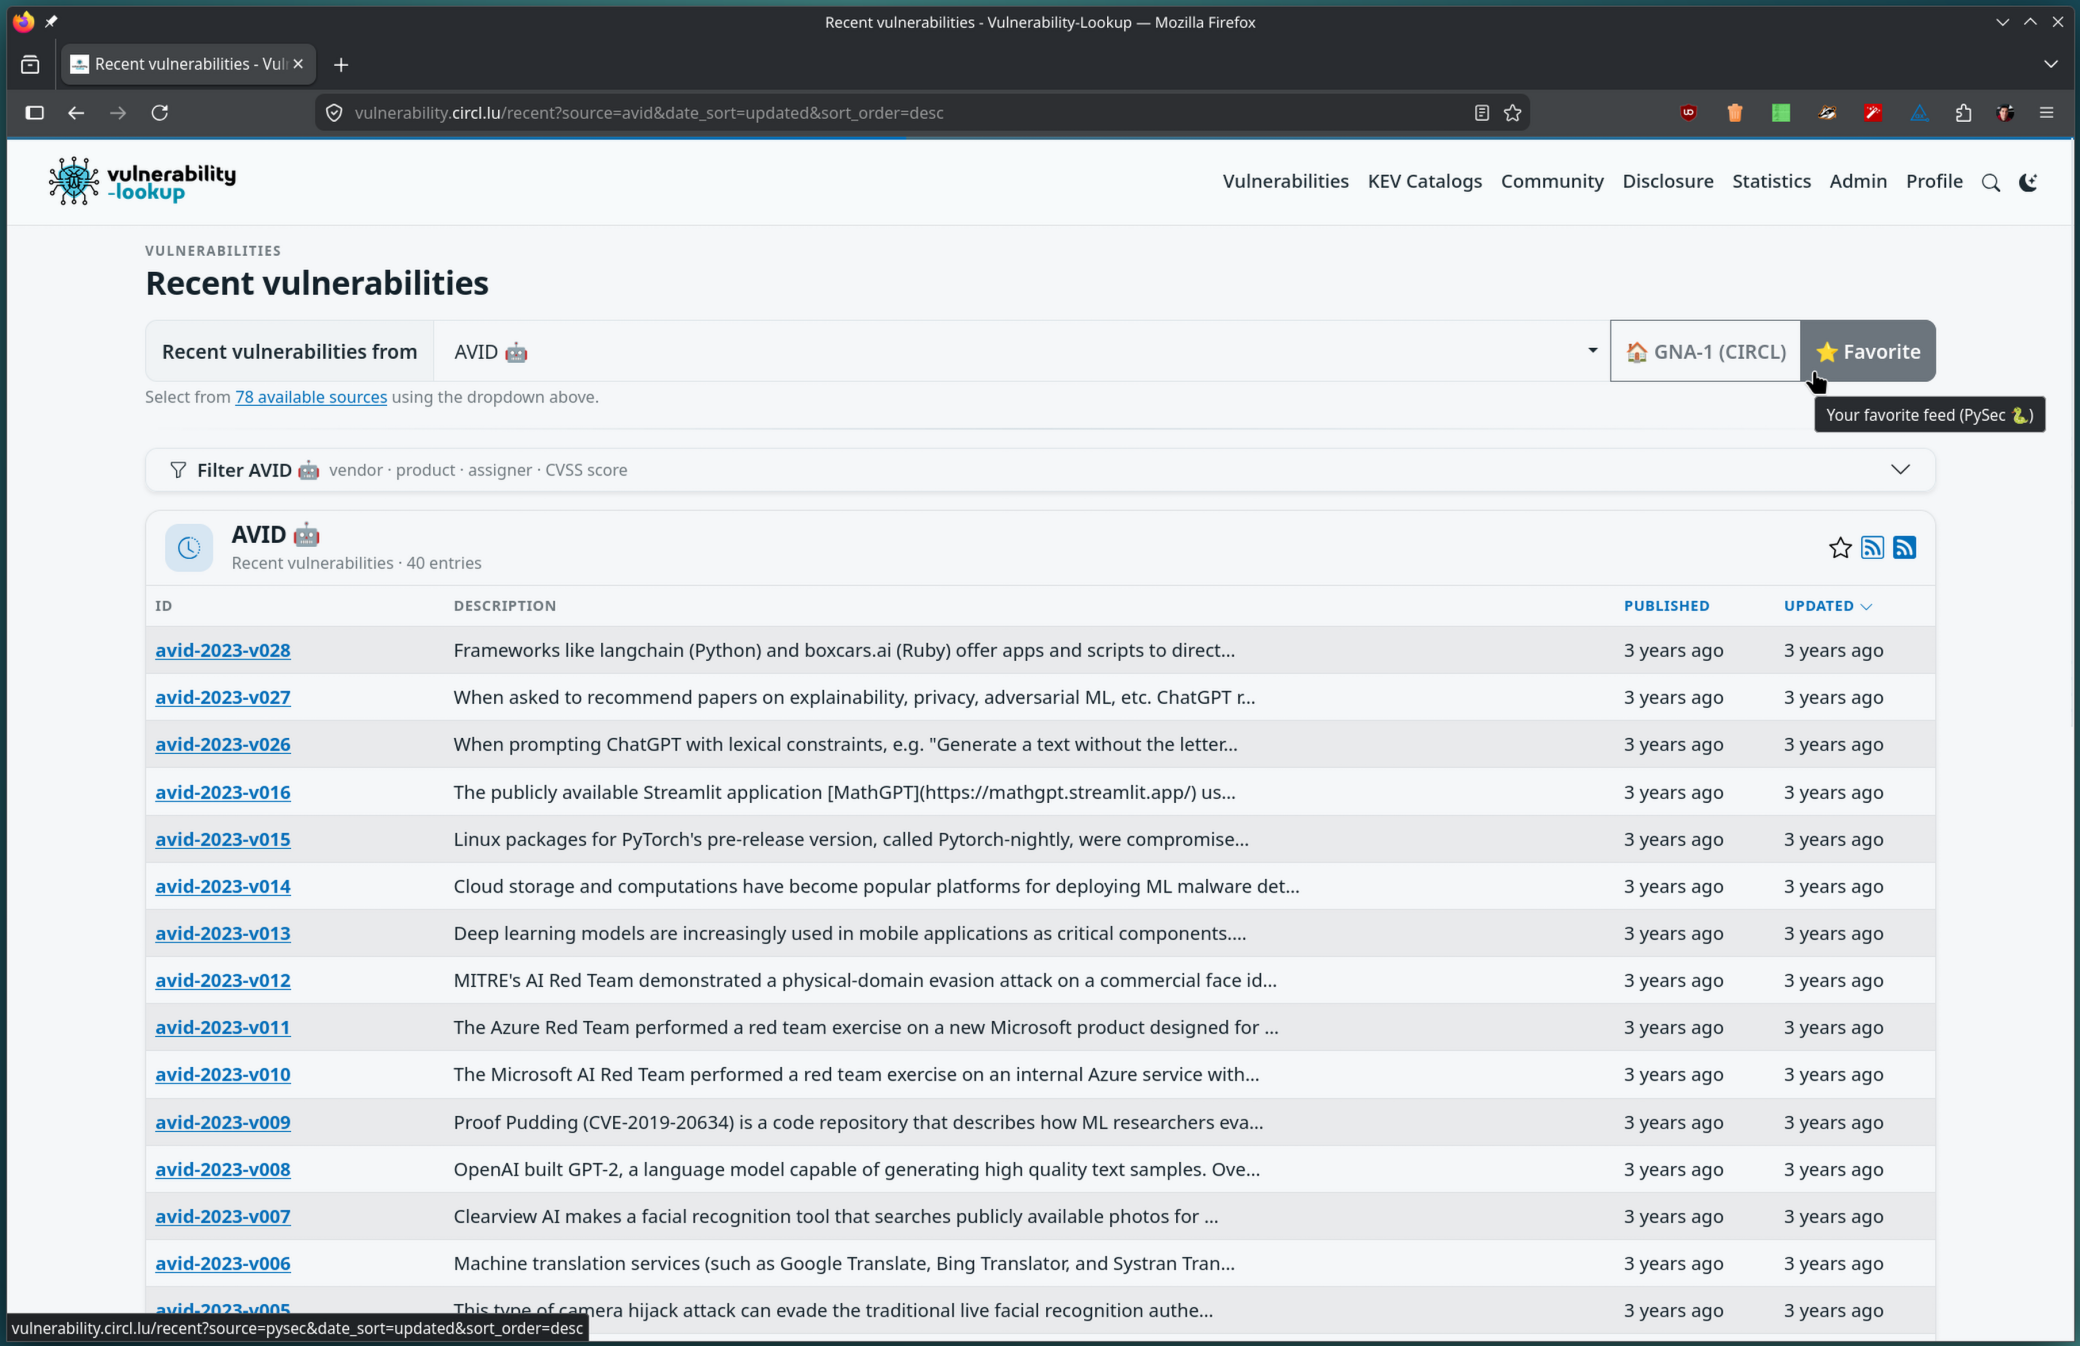Image resolution: width=2080 pixels, height=1346 pixels.
Task: Open a new browser tab
Action: [341, 64]
